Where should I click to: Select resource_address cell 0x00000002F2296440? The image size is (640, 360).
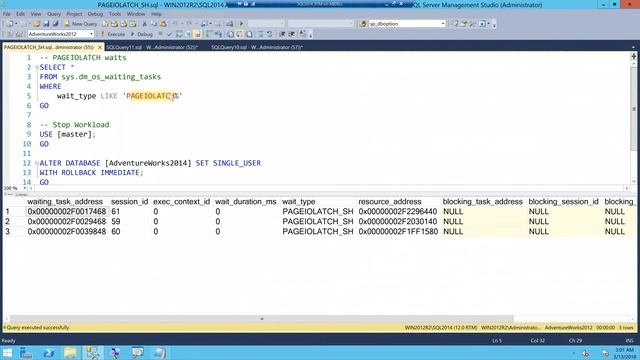[398, 211]
